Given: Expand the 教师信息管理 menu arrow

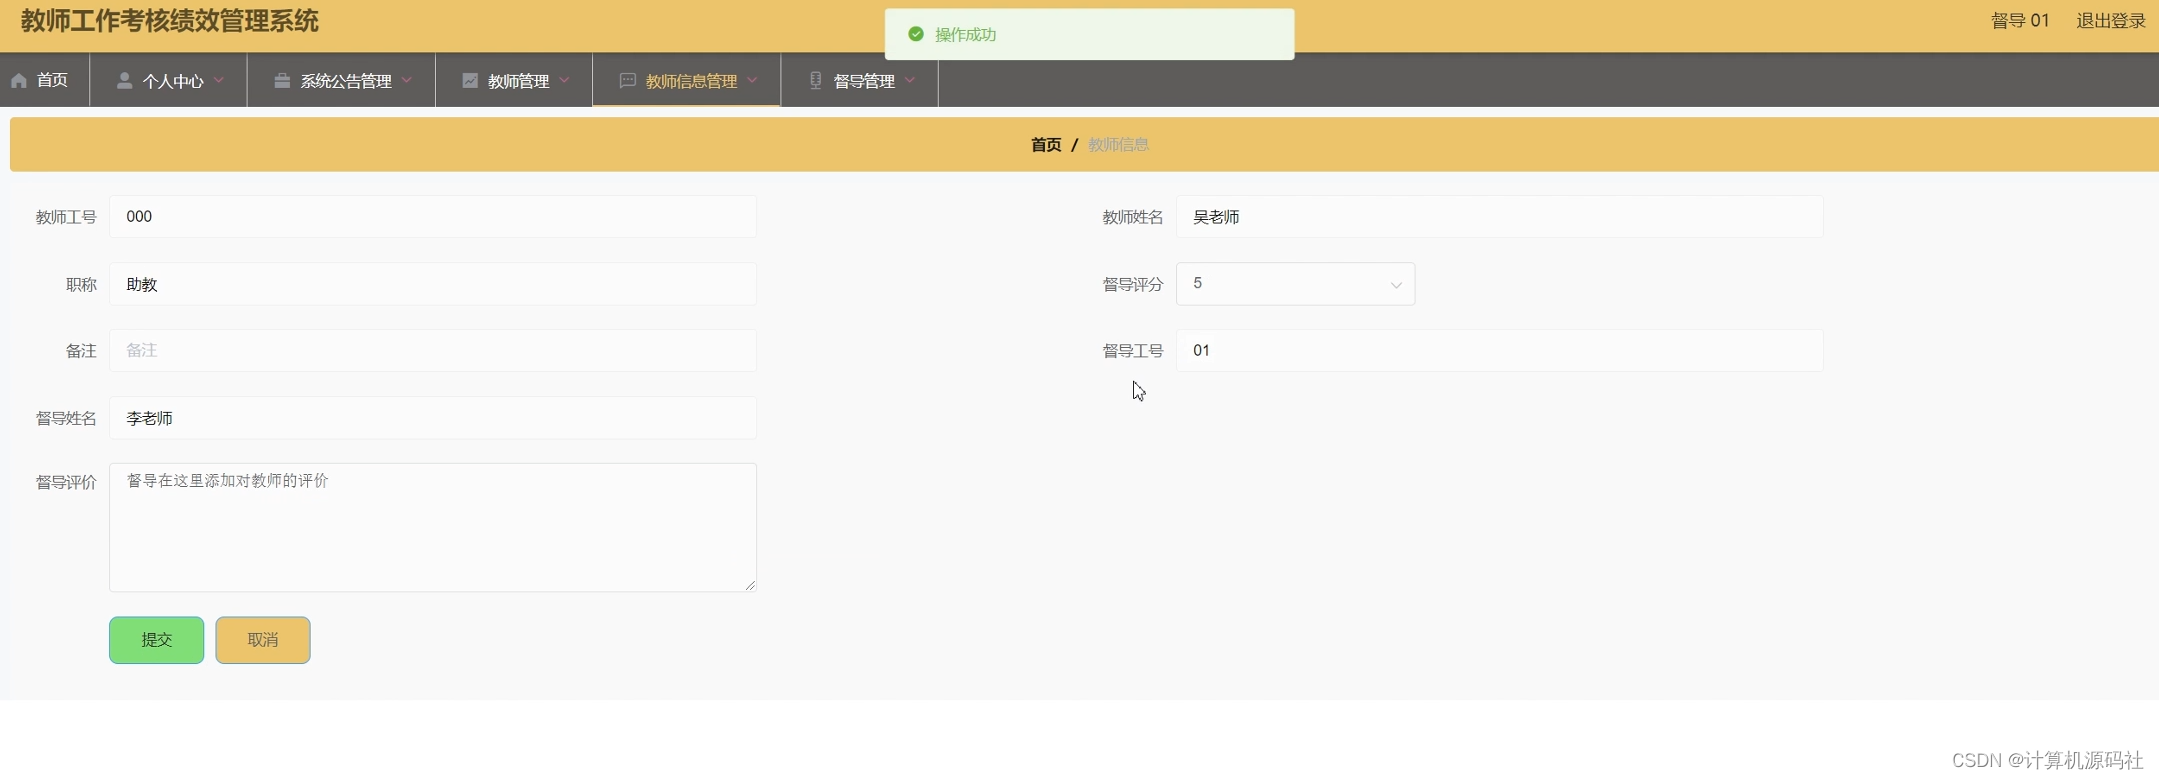Looking at the screenshot, I should click(753, 80).
